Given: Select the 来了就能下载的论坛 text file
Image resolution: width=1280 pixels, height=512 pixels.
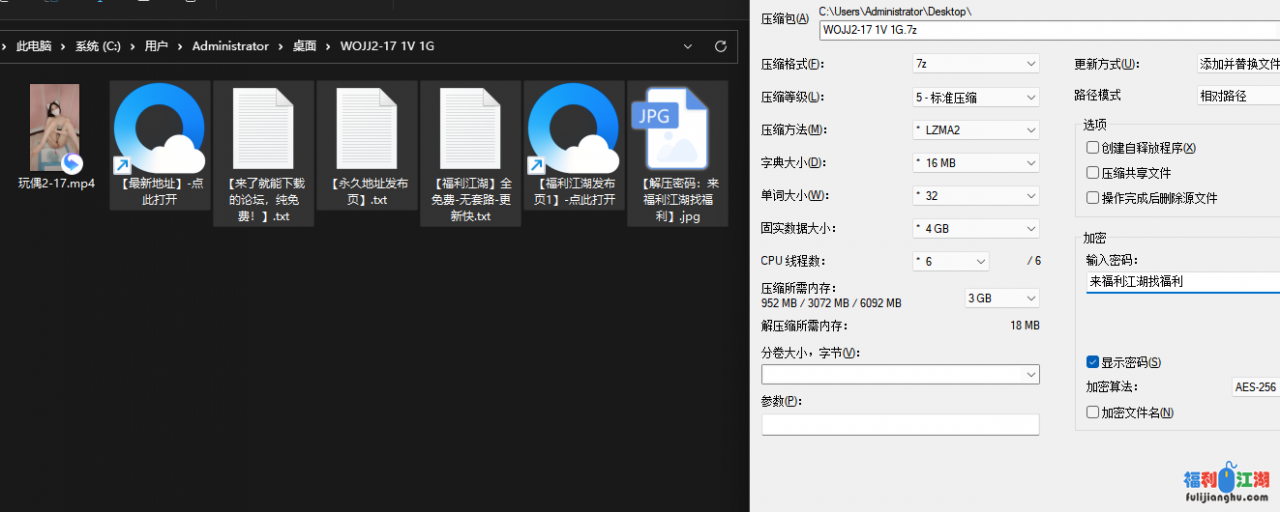Looking at the screenshot, I should click(x=264, y=130).
